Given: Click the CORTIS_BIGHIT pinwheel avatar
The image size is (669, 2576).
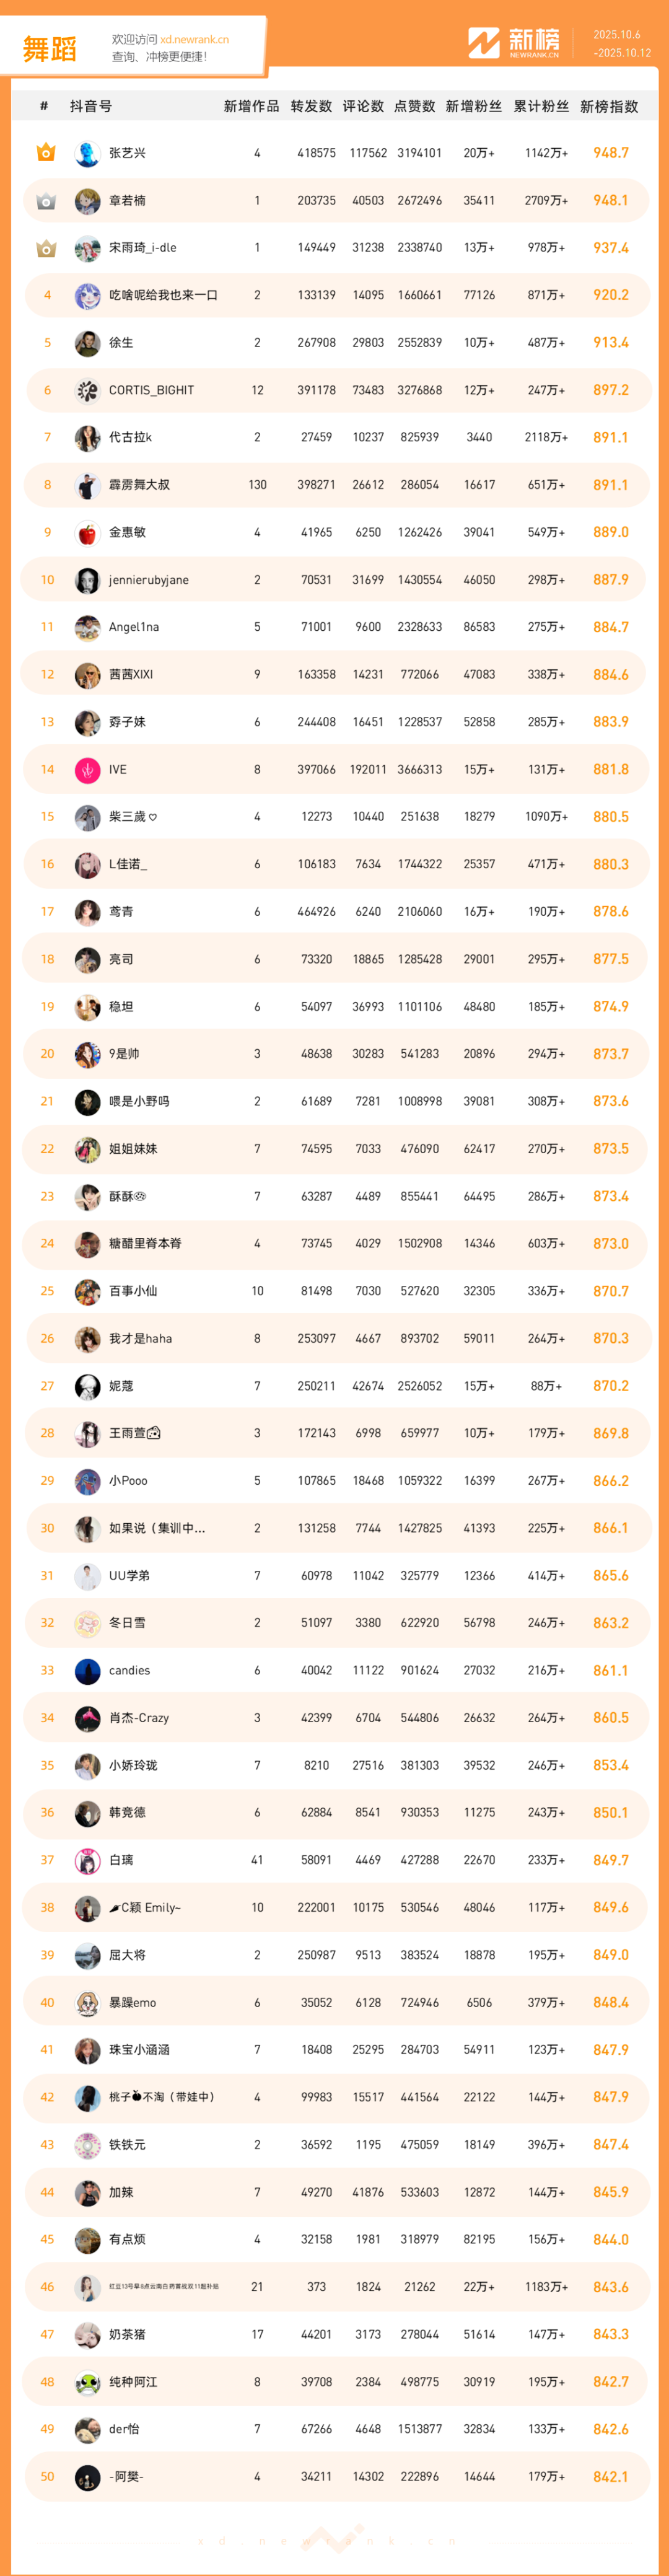Looking at the screenshot, I should tap(88, 391).
